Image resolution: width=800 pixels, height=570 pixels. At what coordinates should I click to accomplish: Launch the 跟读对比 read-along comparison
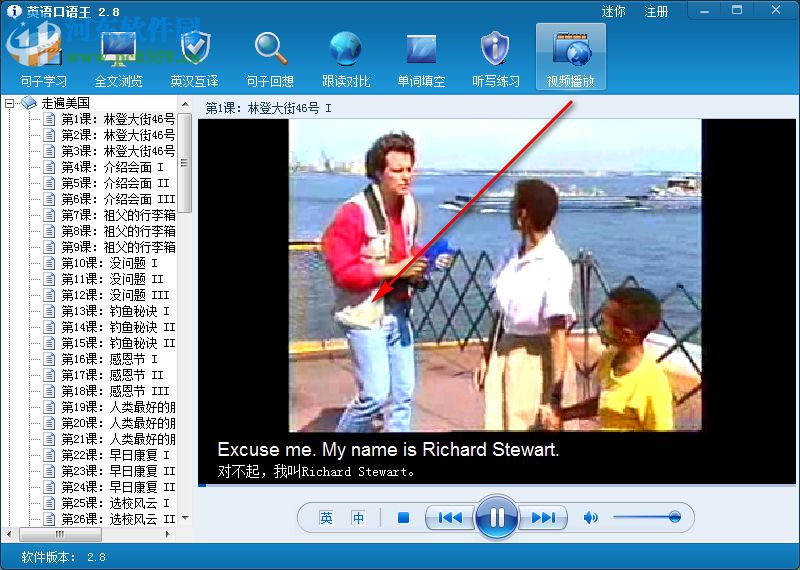tap(345, 60)
